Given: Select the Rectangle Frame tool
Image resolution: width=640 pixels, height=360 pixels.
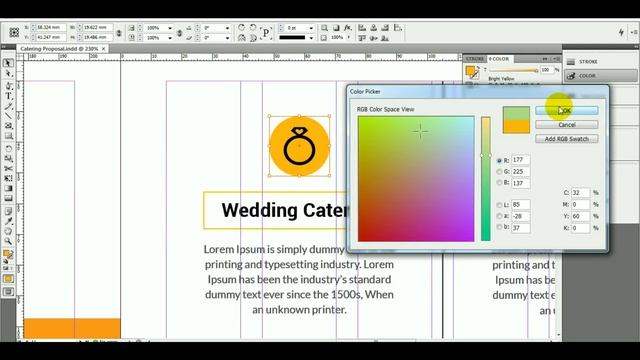Looking at the screenshot, I should click(8, 126).
